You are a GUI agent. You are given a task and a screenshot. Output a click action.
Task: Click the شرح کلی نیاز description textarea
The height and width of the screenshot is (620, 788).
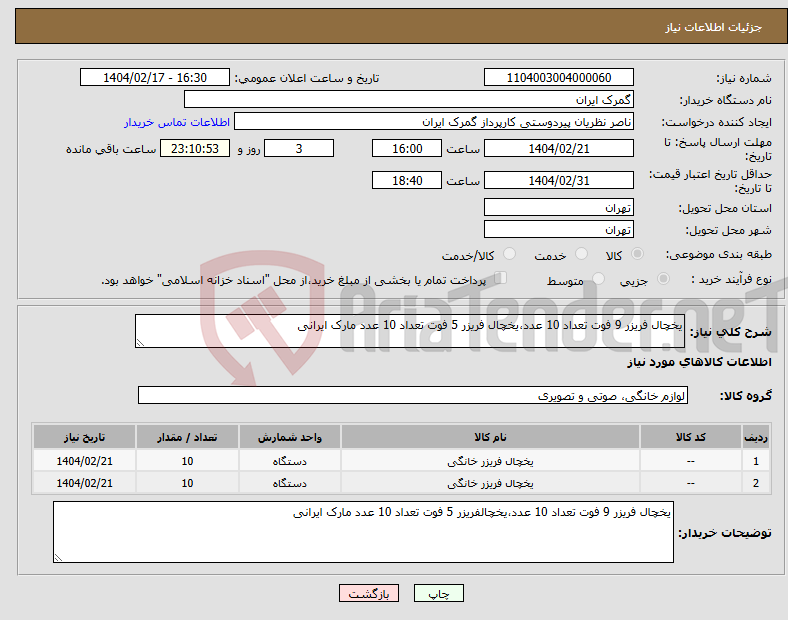point(410,331)
